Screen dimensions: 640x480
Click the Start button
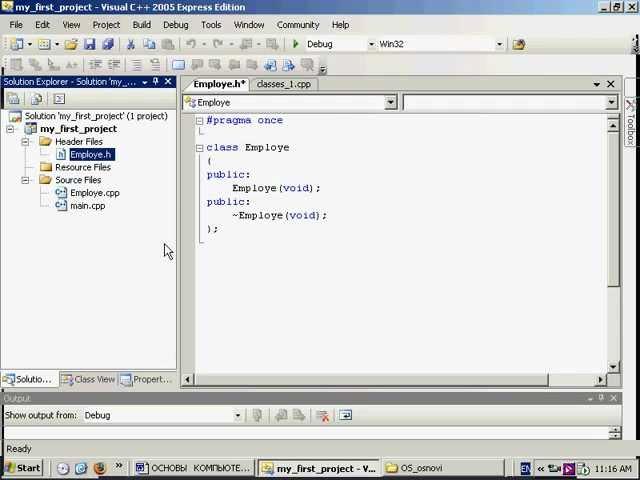[x=23, y=468]
